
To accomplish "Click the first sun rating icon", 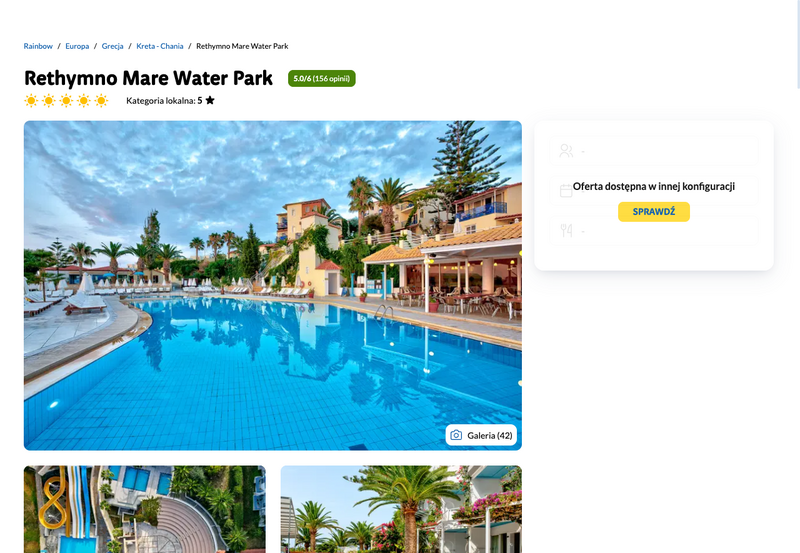I will click(x=31, y=100).
